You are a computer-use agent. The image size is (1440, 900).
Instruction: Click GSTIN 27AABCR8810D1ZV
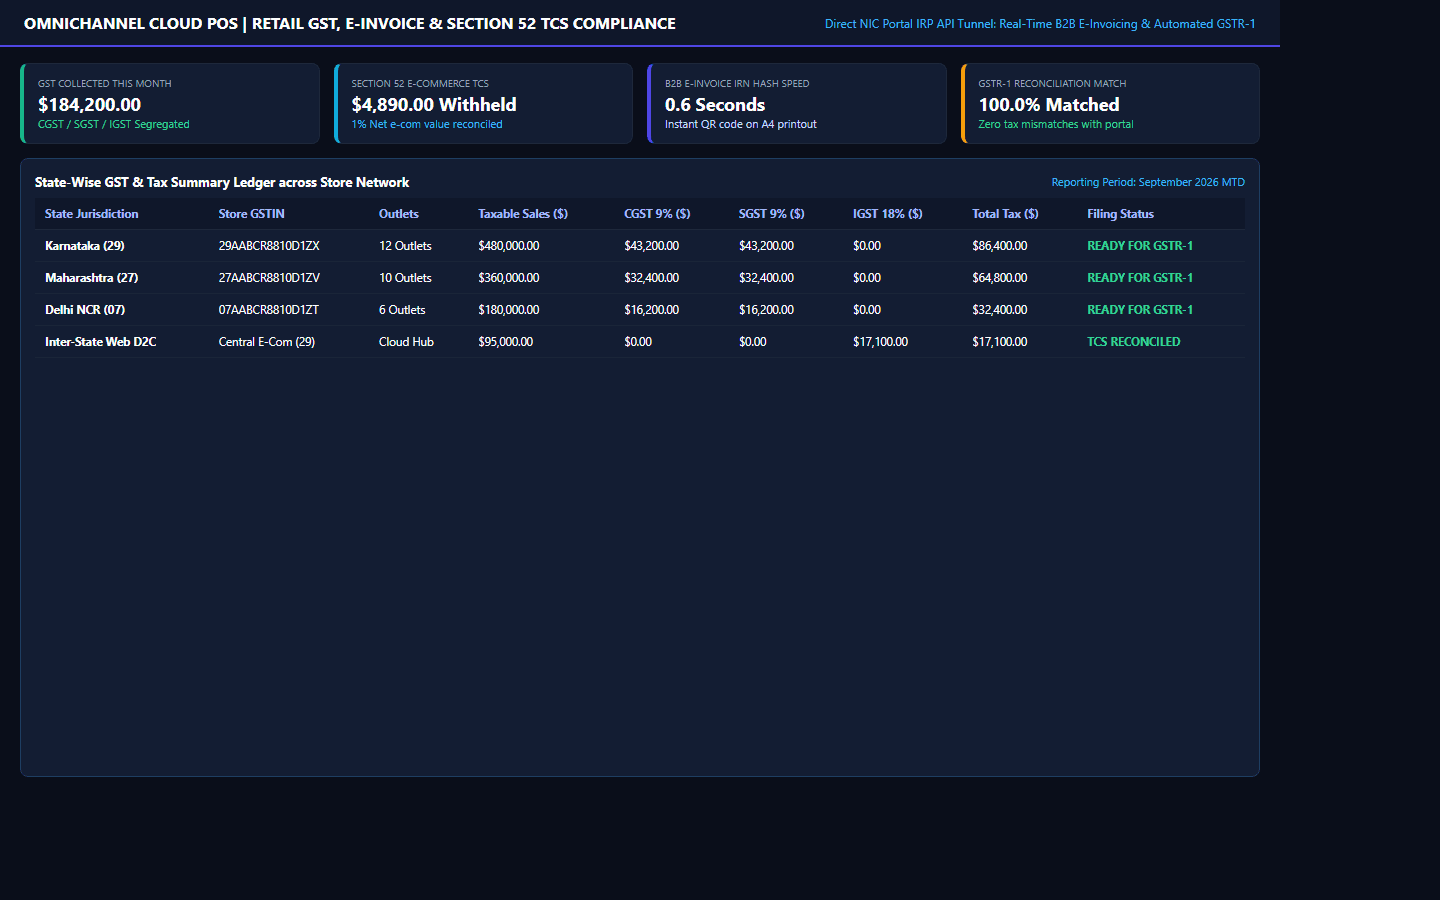pyautogui.click(x=269, y=278)
